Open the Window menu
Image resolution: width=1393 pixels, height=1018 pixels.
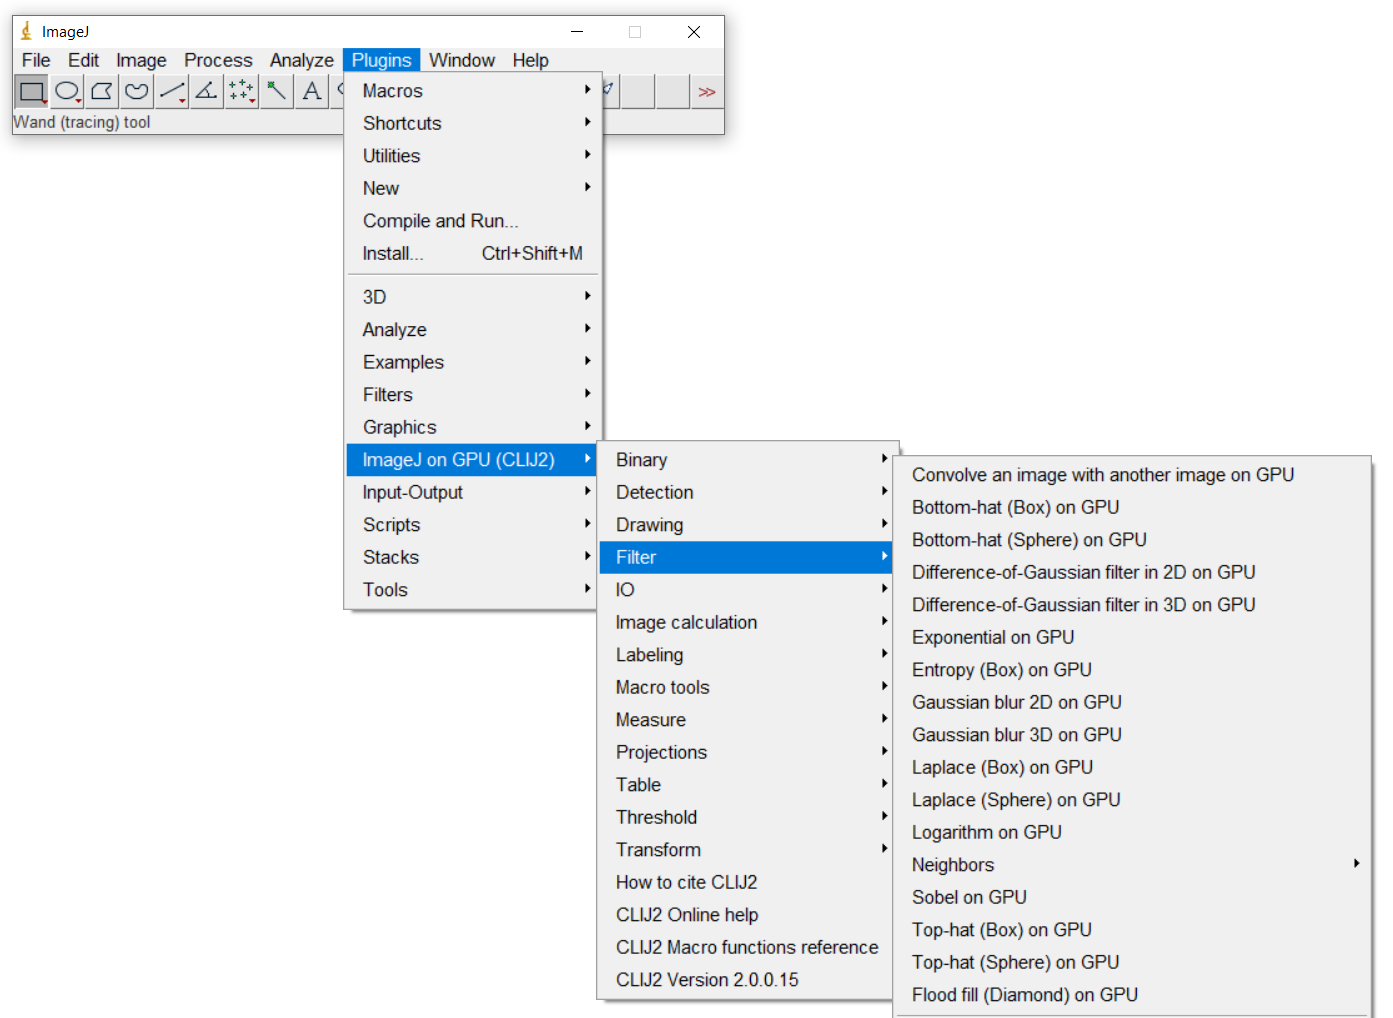point(462,60)
